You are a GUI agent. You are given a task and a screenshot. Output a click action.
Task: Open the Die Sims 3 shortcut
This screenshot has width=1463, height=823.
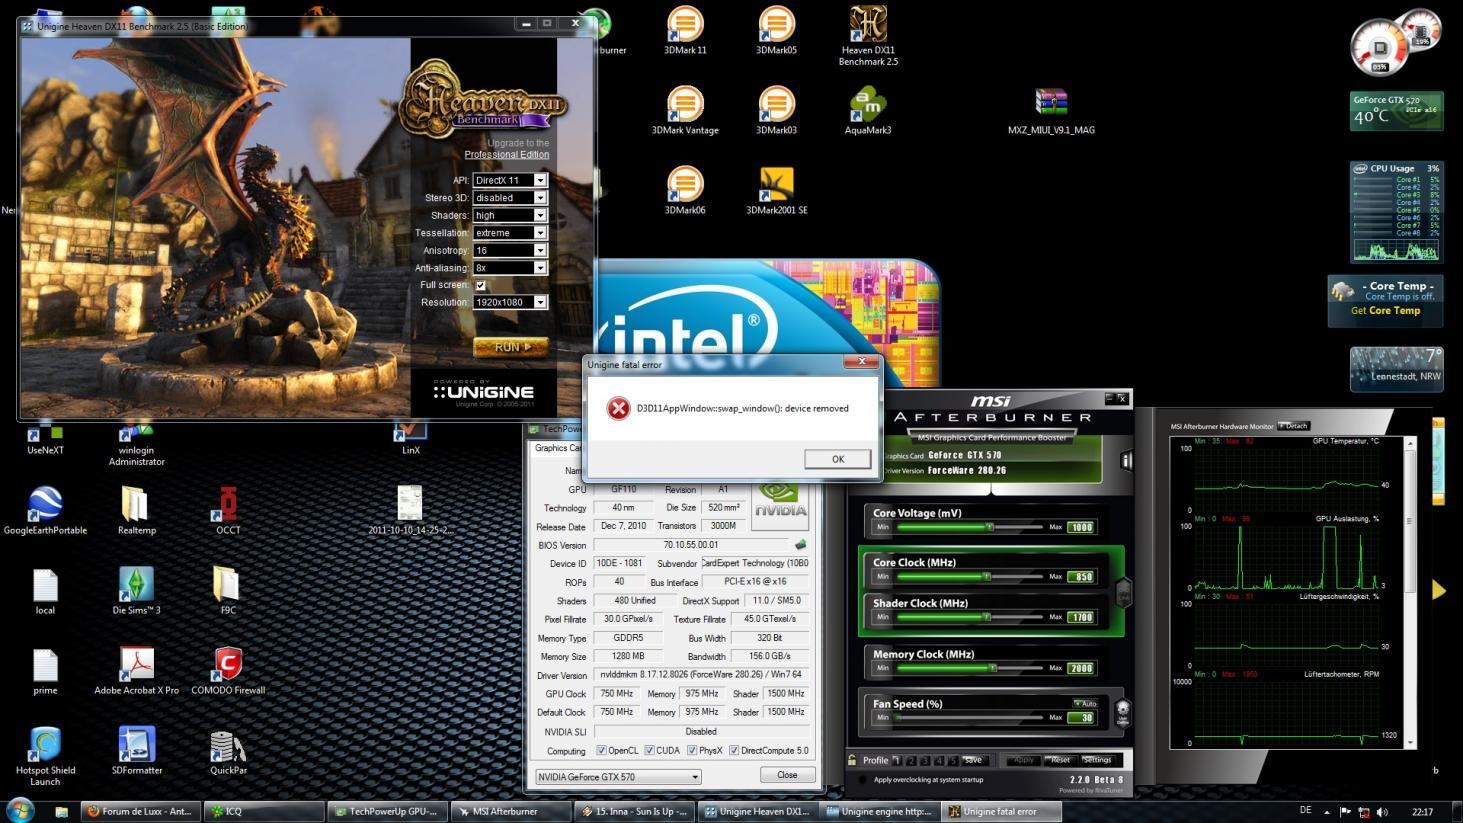[x=136, y=590]
